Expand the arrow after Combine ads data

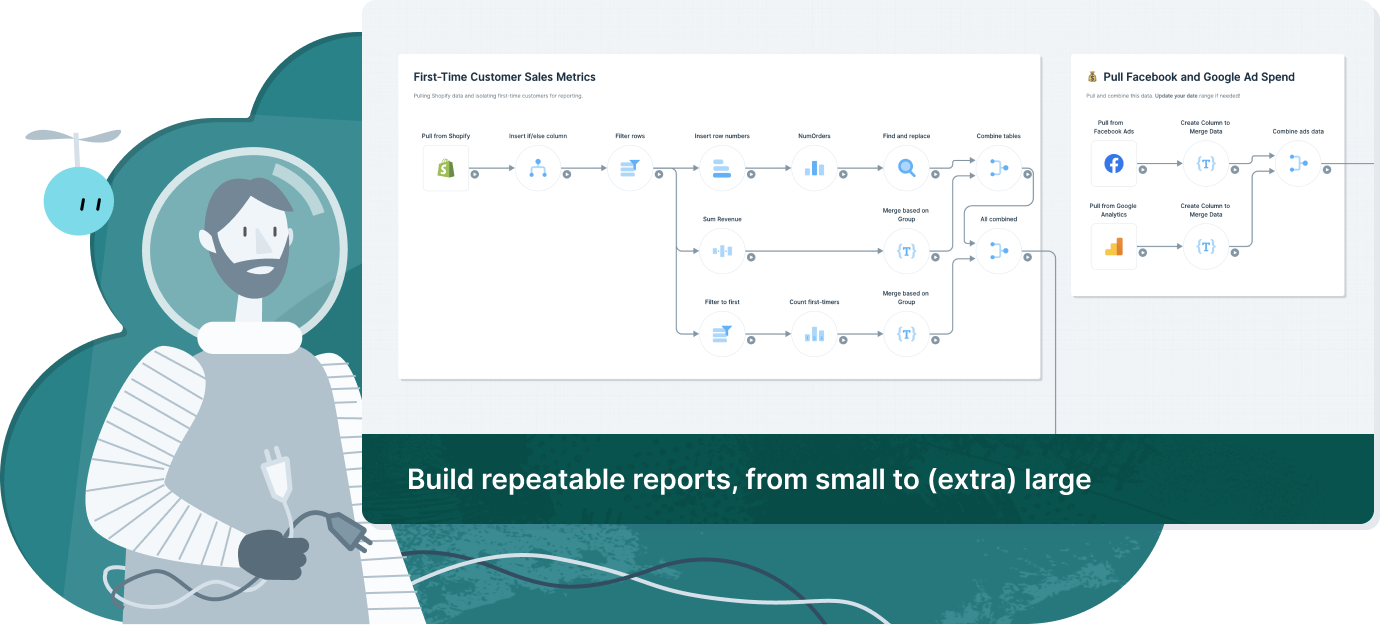[x=1327, y=171]
